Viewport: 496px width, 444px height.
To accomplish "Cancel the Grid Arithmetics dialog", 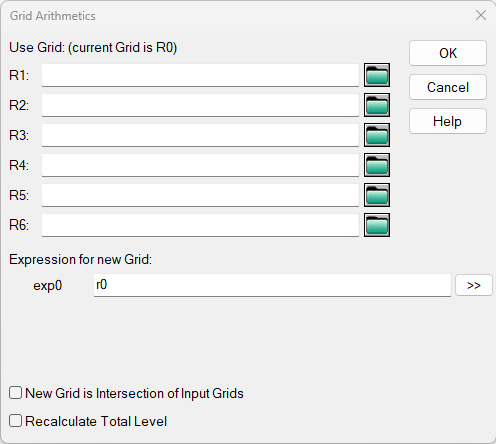I will pos(448,87).
